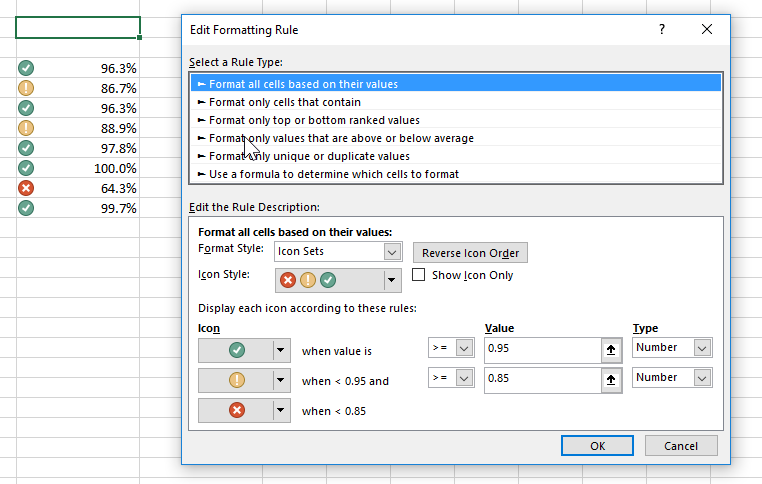762x484 pixels.
Task: Click the green check icon beside 100.0%
Action: point(26,168)
